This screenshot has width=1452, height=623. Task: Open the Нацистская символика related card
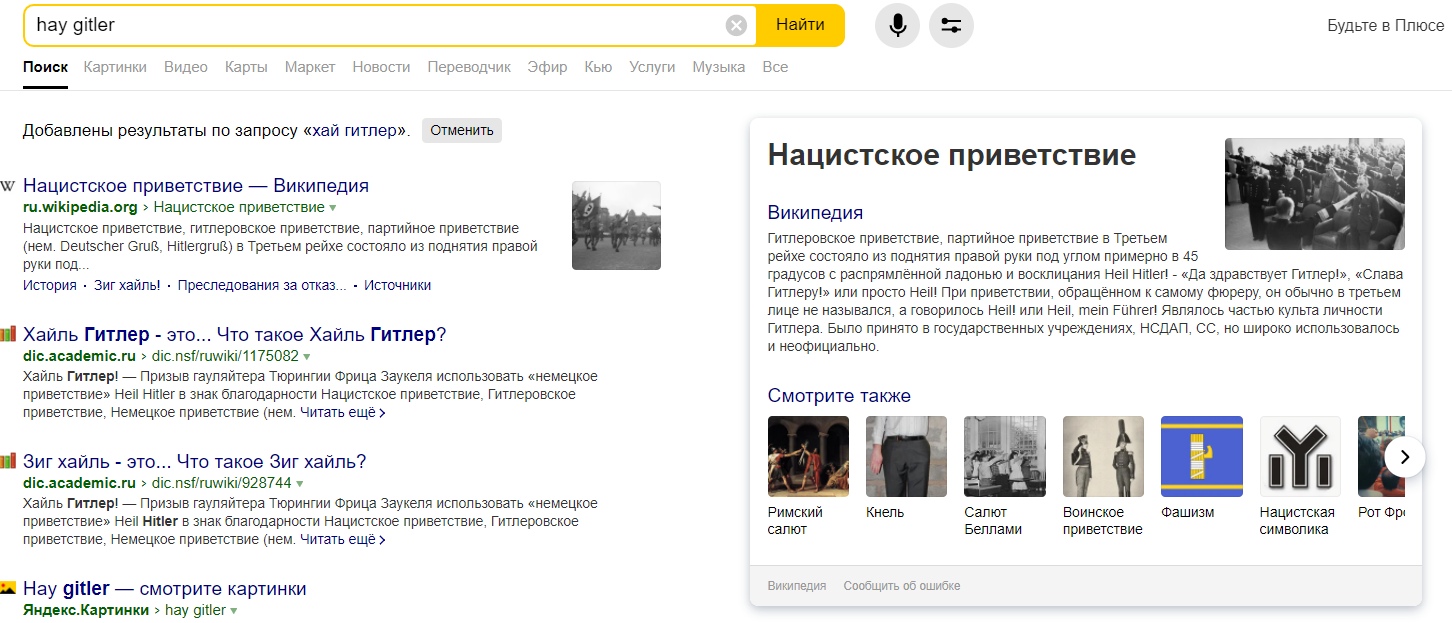point(1300,476)
